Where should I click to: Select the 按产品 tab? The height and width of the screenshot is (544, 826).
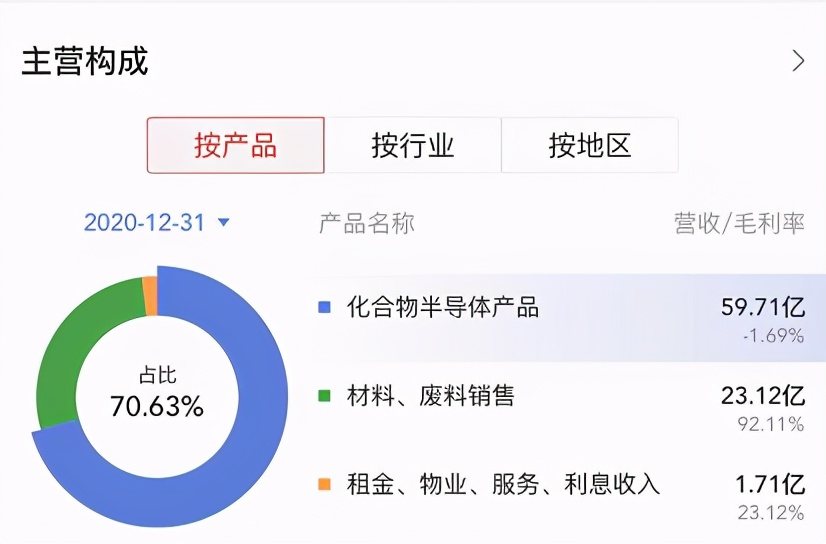[235, 145]
